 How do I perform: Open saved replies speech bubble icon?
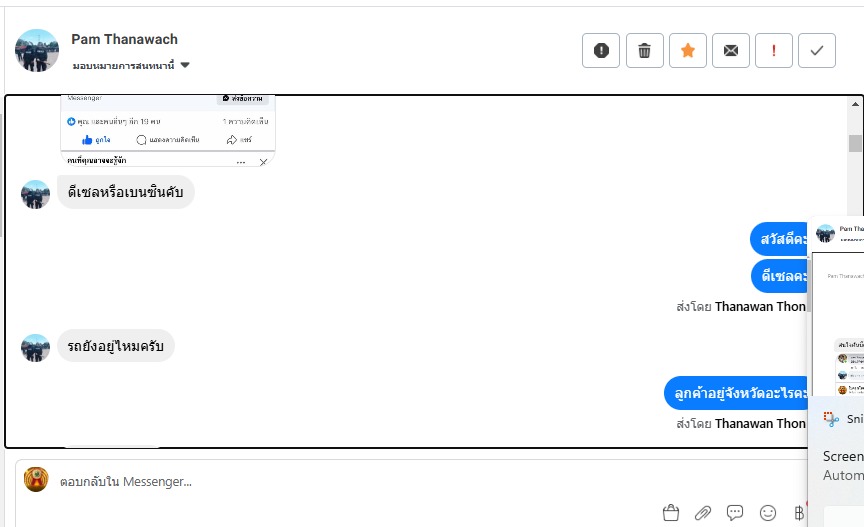pyautogui.click(x=735, y=513)
